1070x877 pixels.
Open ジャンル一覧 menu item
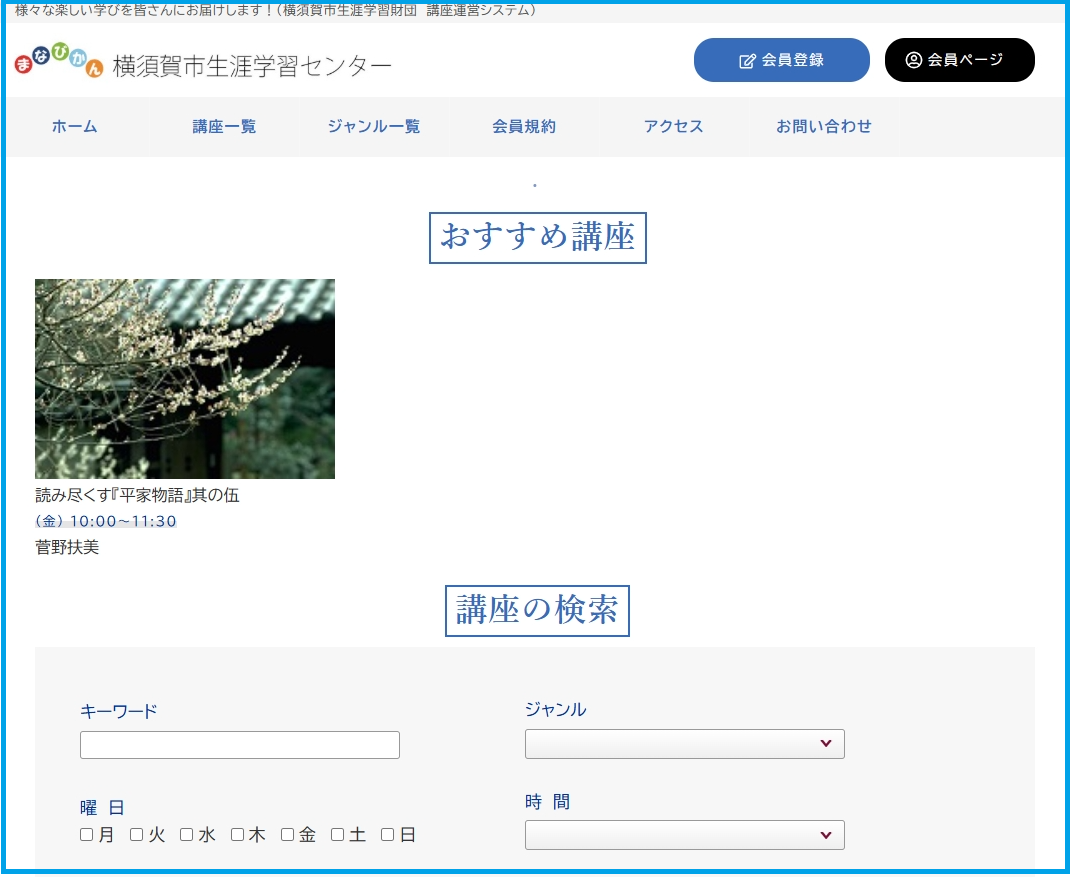coord(373,127)
